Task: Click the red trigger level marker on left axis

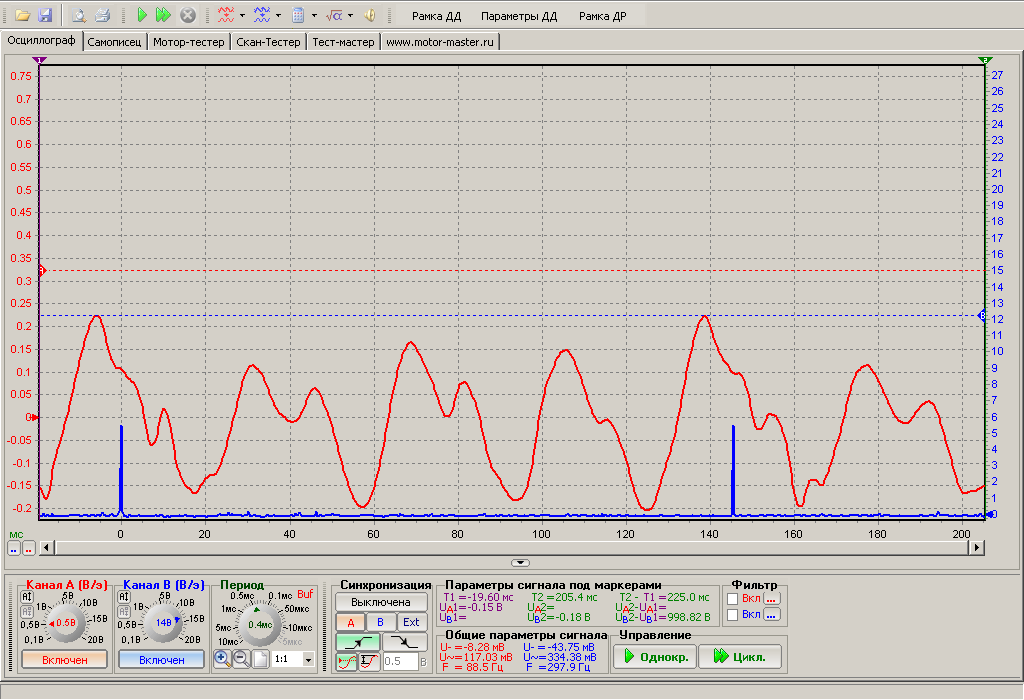Action: [41, 270]
